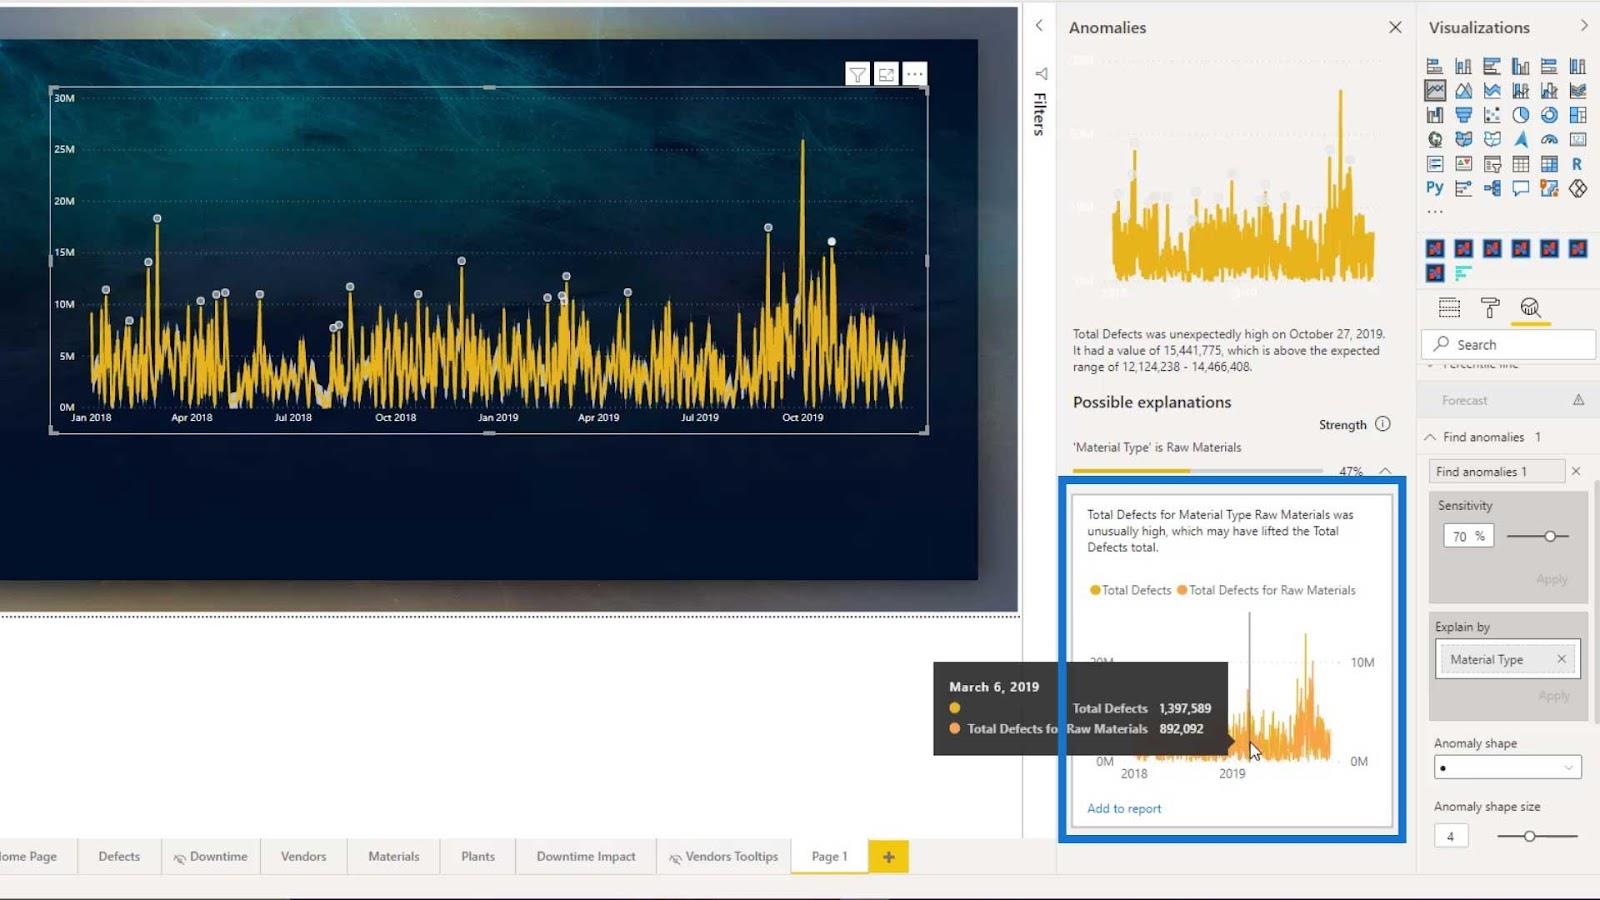1600x900 pixels.
Task: Click the Anomaly shape size value field
Action: [x=1451, y=836]
